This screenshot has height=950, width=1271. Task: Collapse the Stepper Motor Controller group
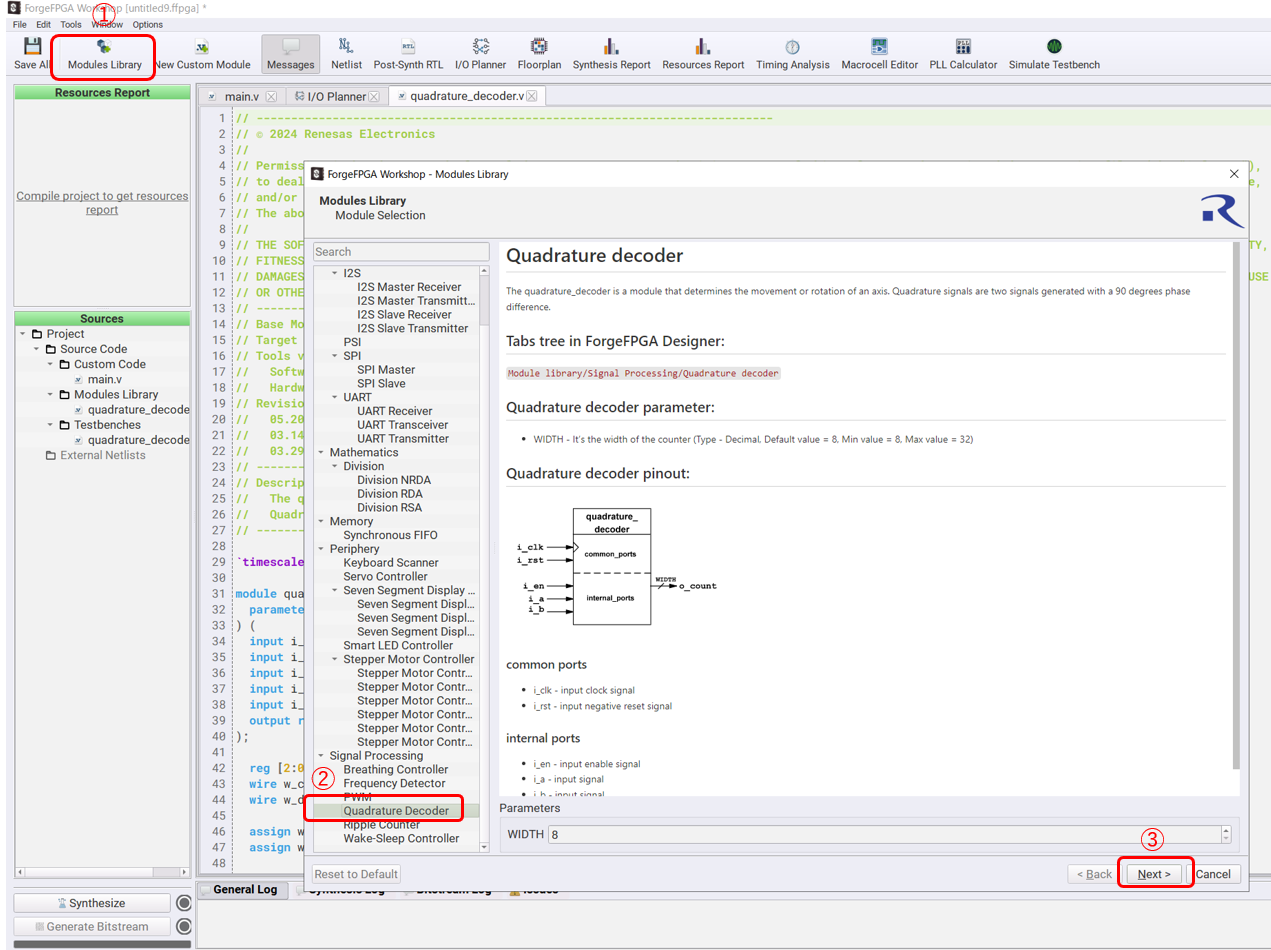point(335,659)
